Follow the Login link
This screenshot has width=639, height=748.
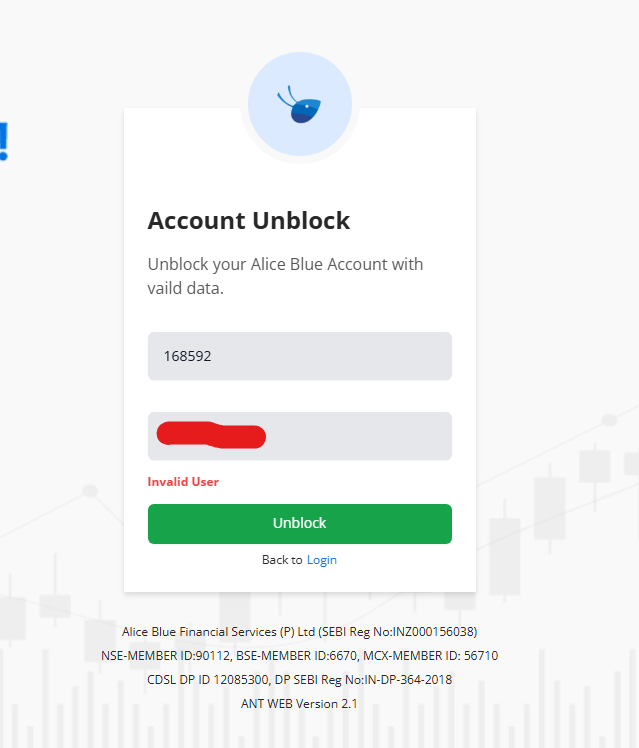click(322, 560)
